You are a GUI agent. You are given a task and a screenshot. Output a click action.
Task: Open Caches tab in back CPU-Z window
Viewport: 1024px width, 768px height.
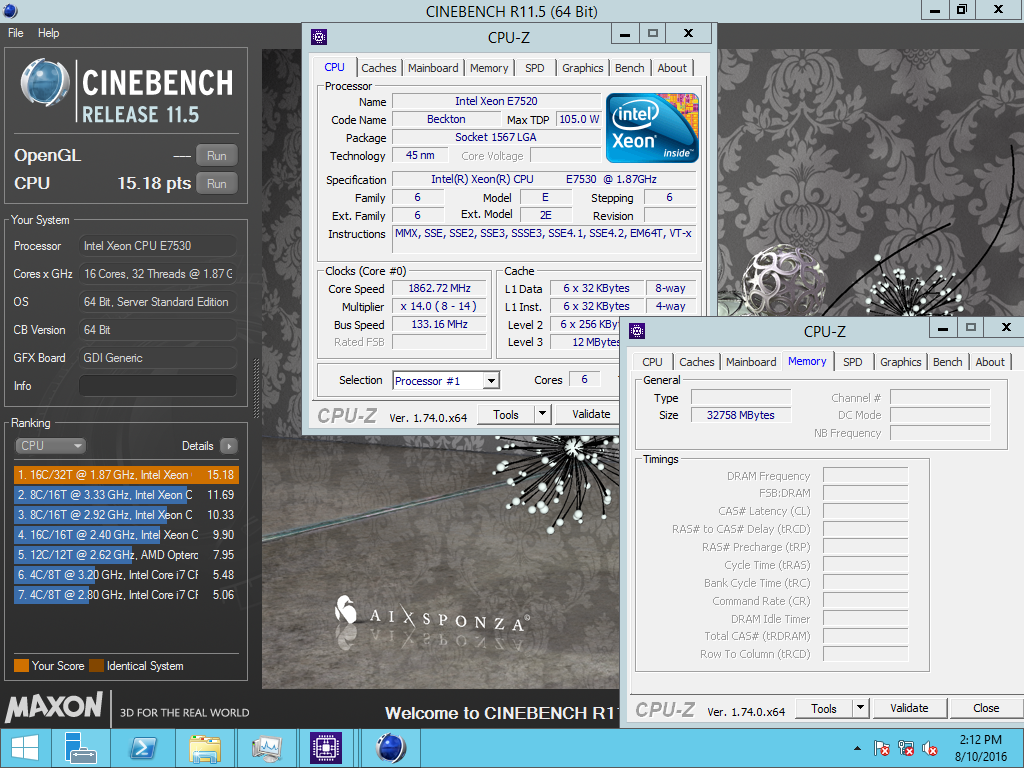point(379,68)
